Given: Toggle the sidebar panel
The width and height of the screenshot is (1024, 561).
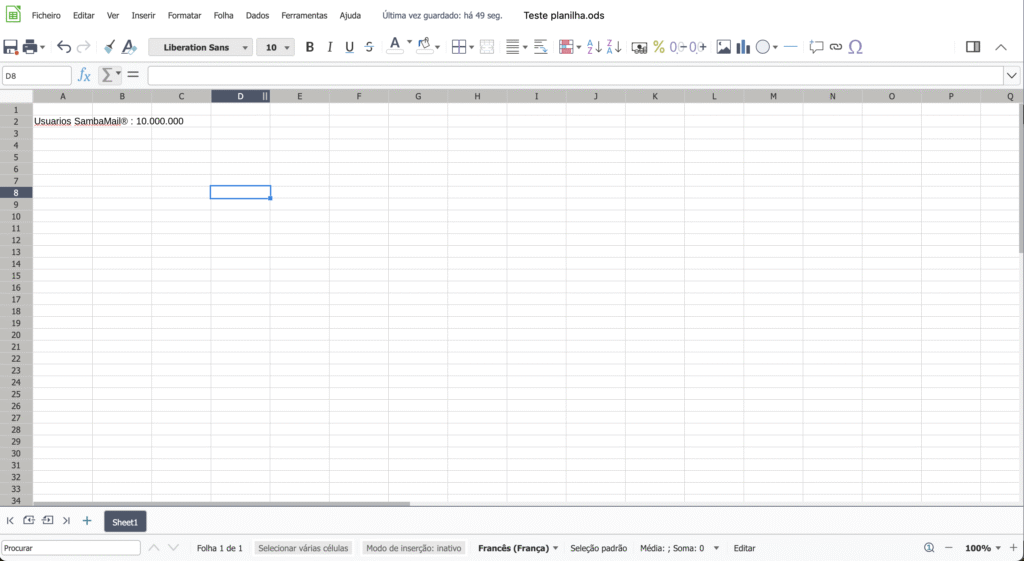Looking at the screenshot, I should (x=972, y=47).
